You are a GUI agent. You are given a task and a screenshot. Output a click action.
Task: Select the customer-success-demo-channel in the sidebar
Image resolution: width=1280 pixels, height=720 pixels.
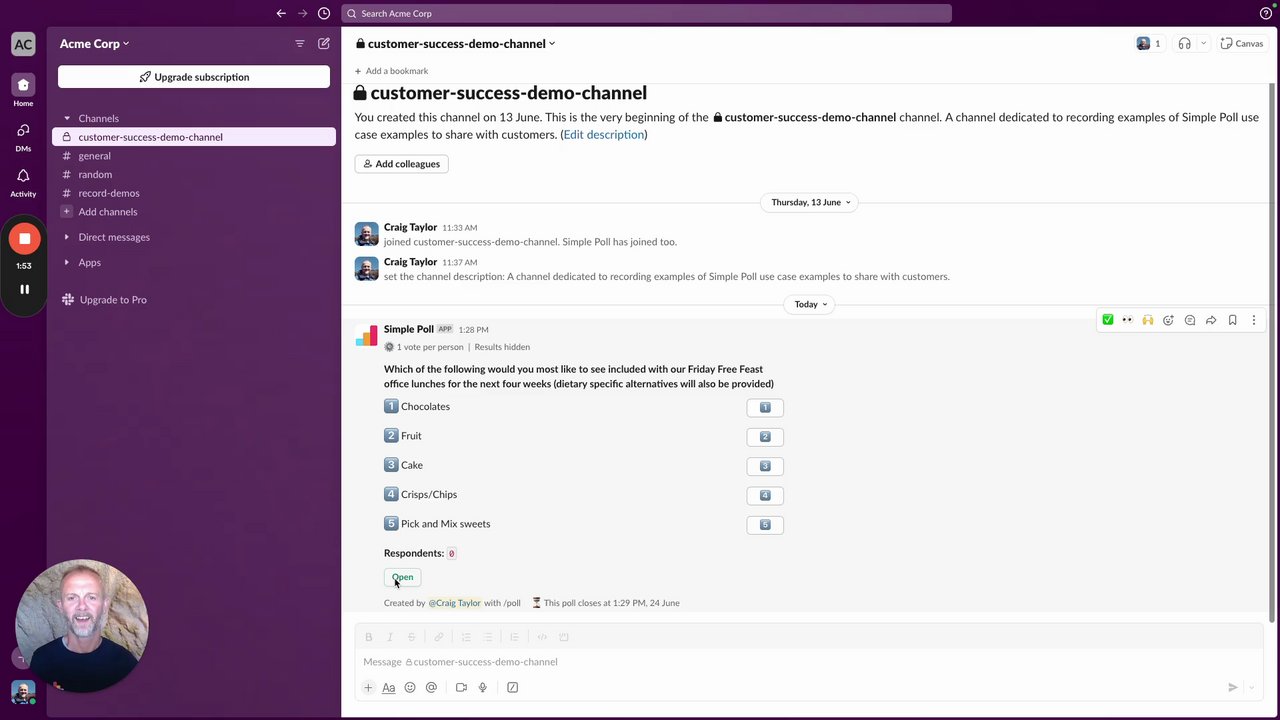[x=194, y=137]
